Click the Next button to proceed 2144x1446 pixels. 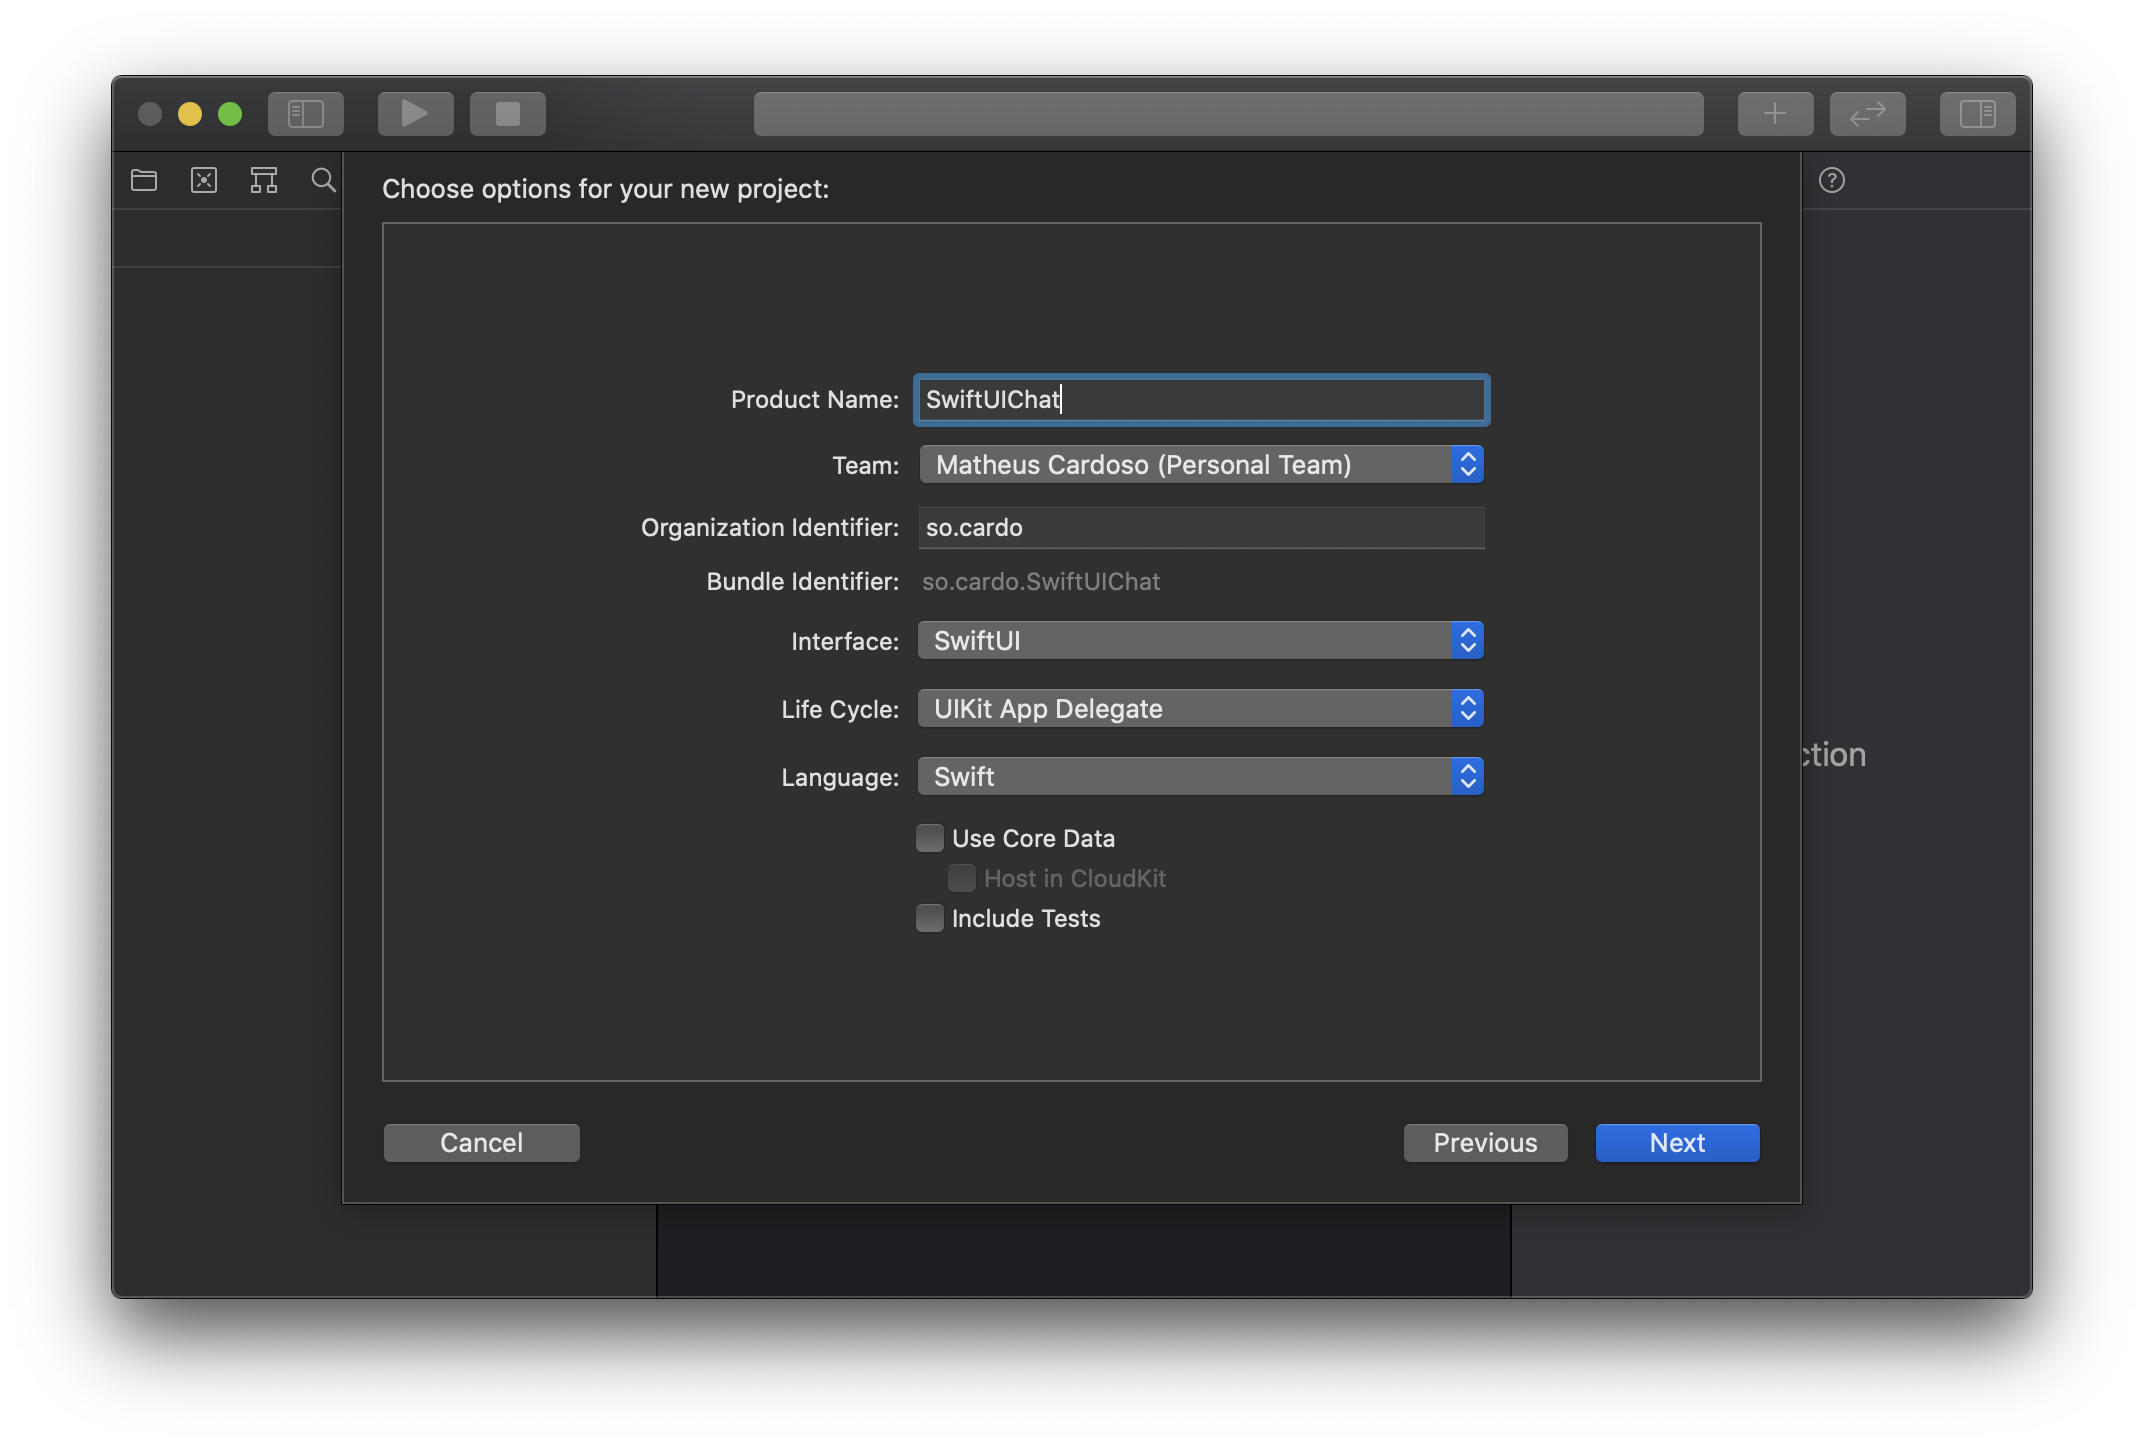pos(1676,1141)
